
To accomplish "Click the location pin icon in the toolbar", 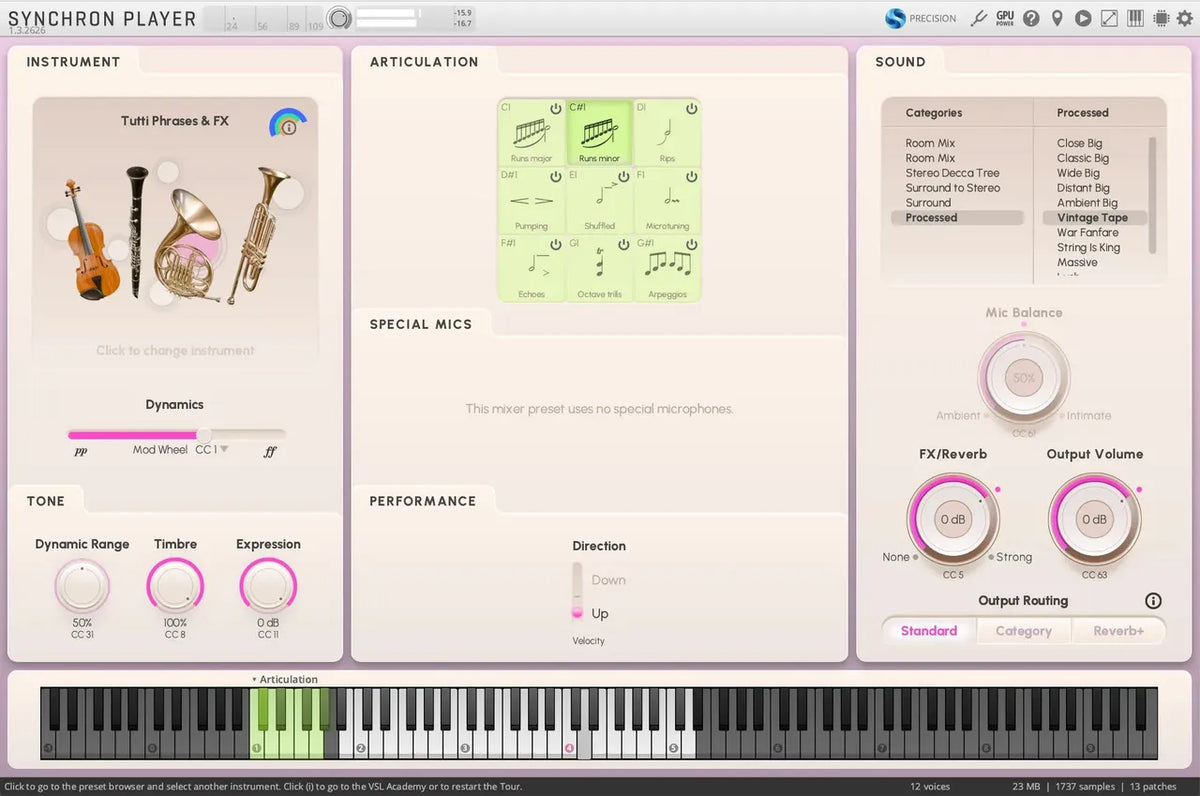I will [x=1057, y=18].
